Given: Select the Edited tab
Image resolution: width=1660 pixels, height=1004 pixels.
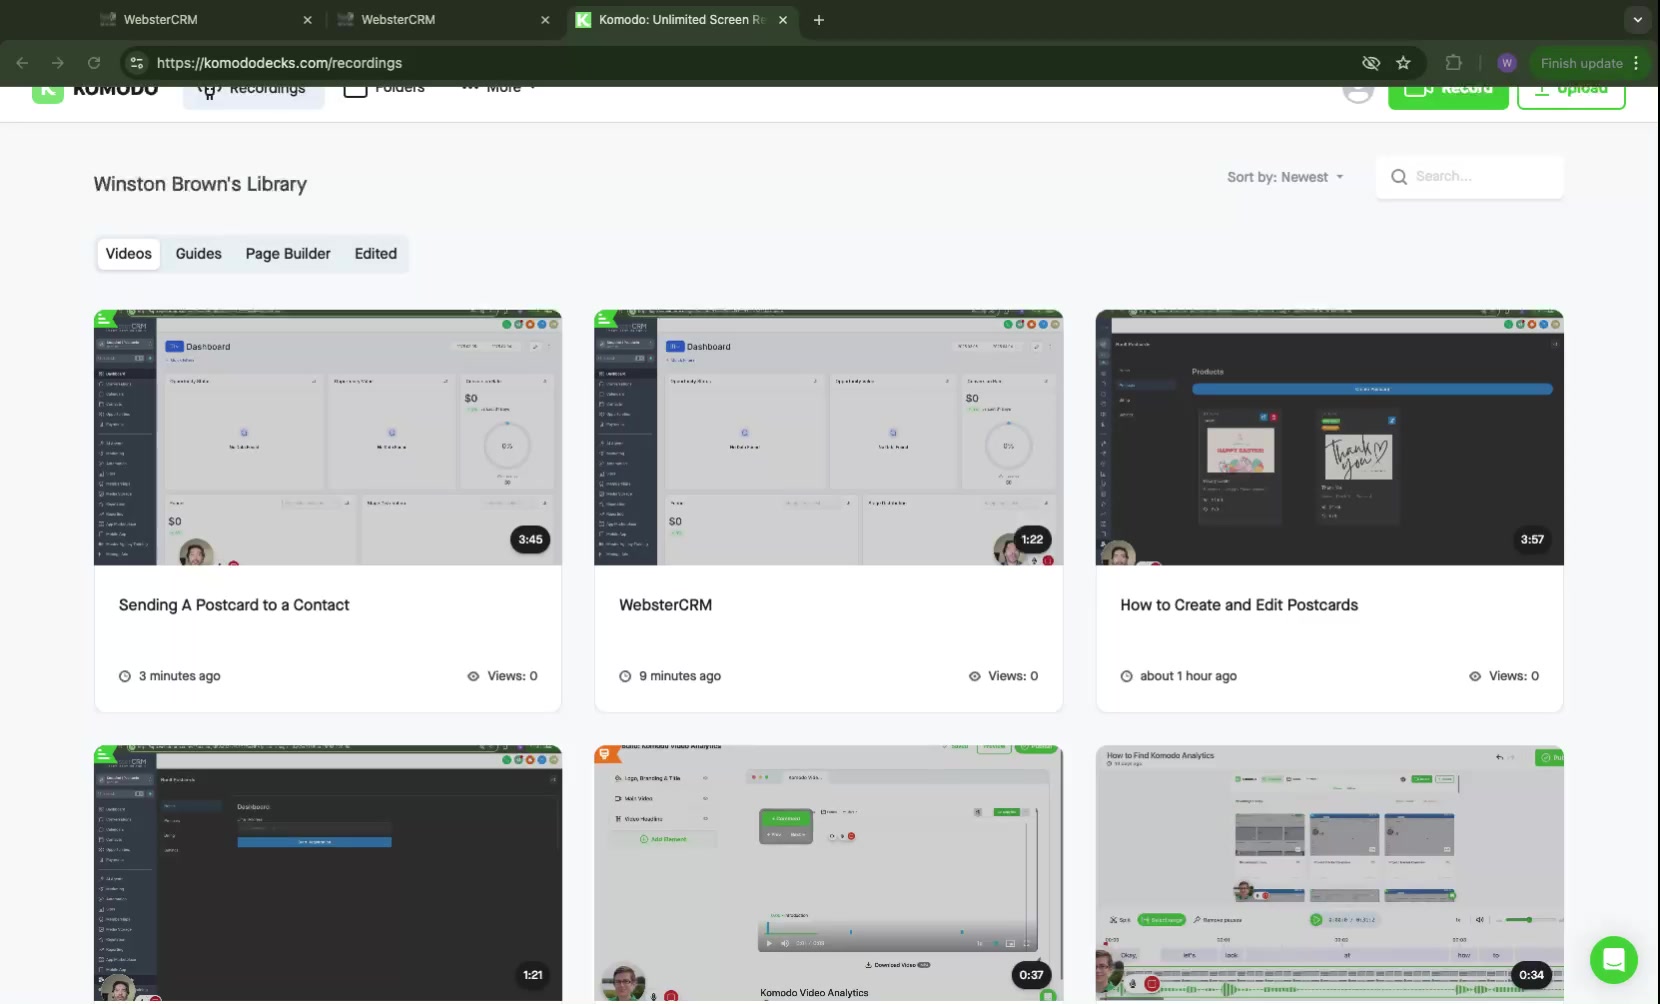Looking at the screenshot, I should pos(376,254).
